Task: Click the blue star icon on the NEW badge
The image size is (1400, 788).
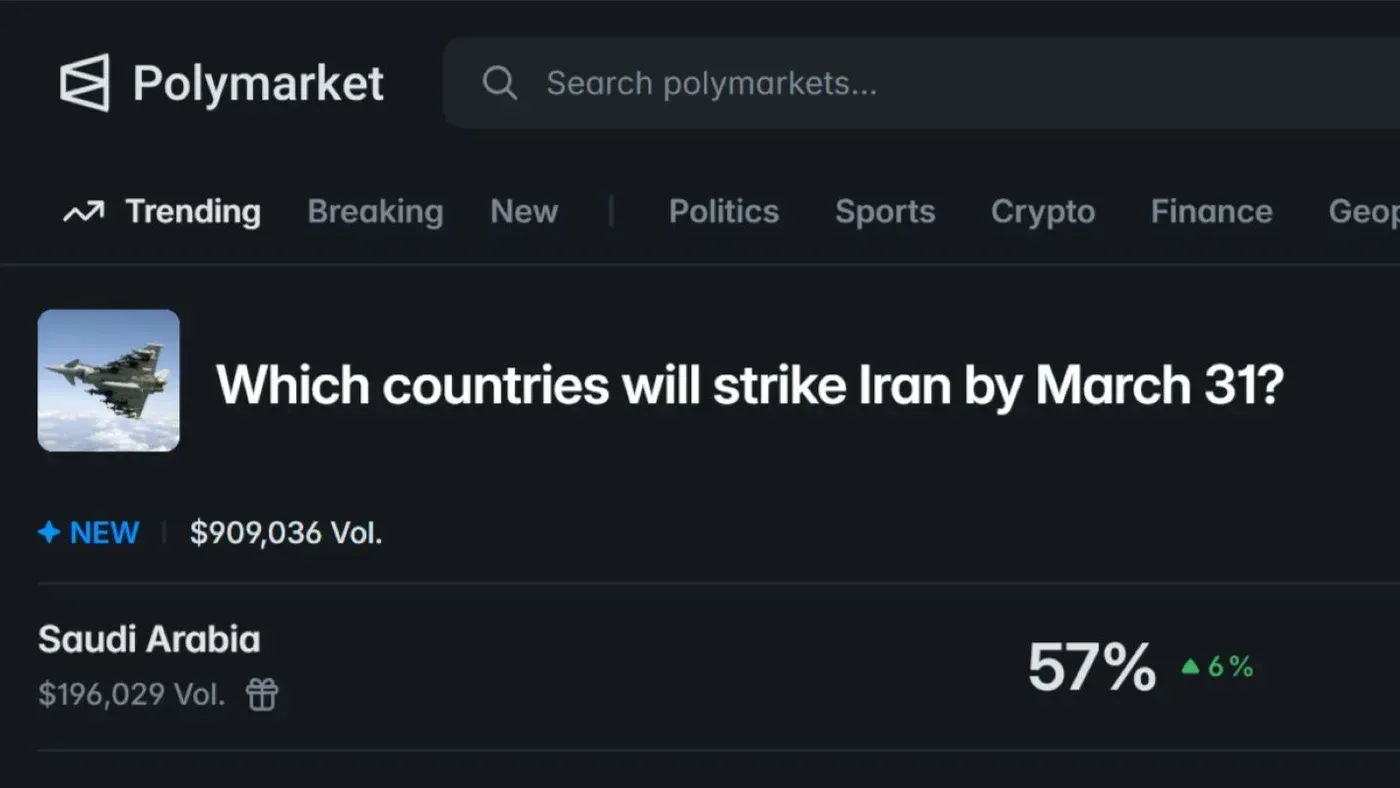Action: click(x=49, y=532)
